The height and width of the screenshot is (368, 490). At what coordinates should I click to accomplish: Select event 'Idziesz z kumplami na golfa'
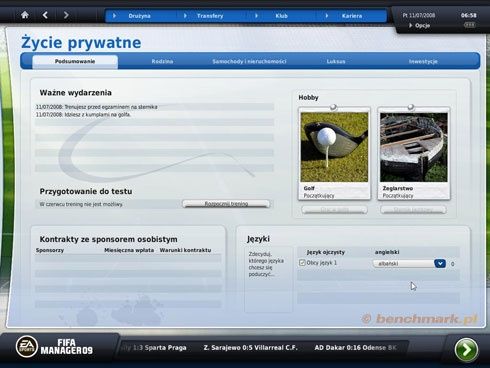[83, 115]
